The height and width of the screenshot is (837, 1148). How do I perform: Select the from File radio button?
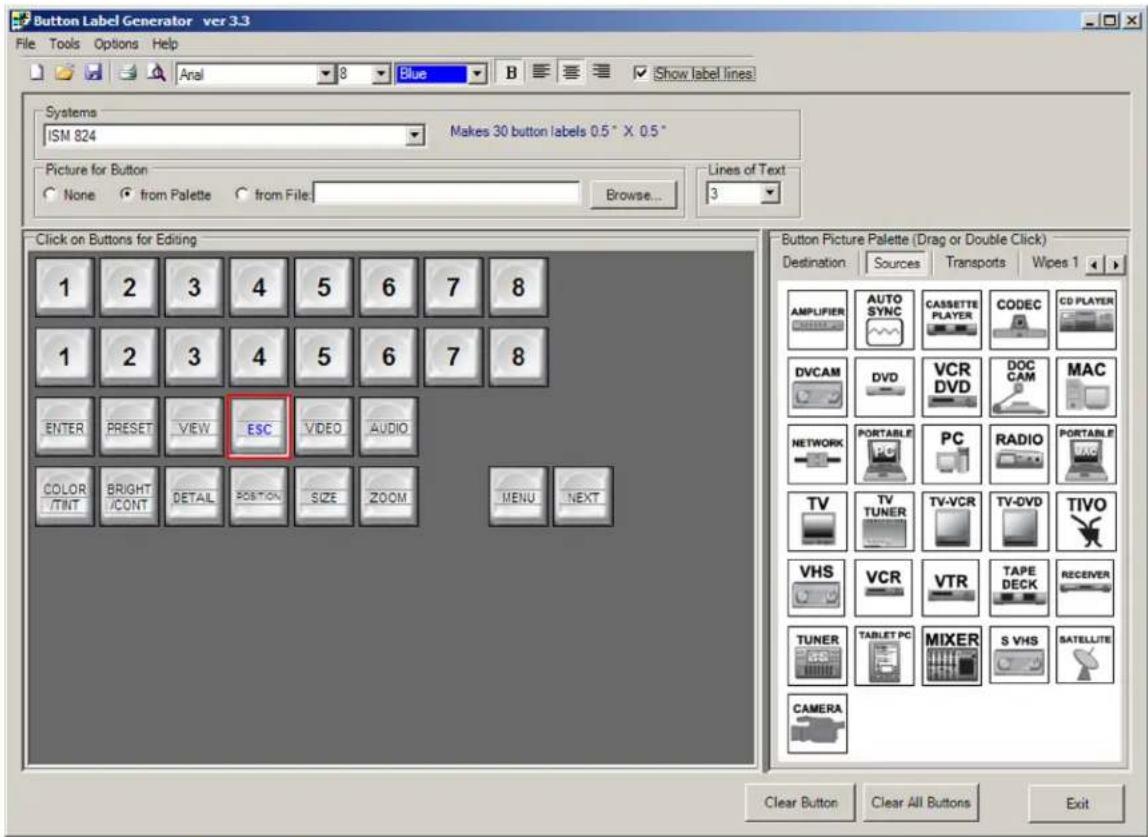point(241,195)
